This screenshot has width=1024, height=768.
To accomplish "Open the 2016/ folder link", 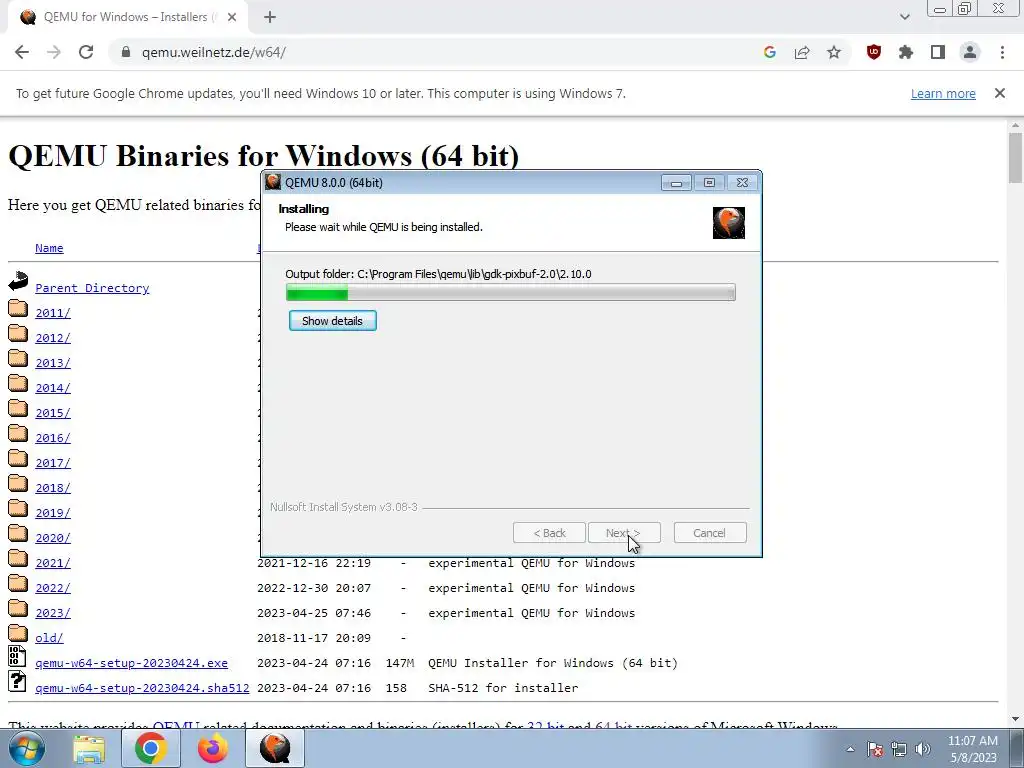I will [x=53, y=438].
